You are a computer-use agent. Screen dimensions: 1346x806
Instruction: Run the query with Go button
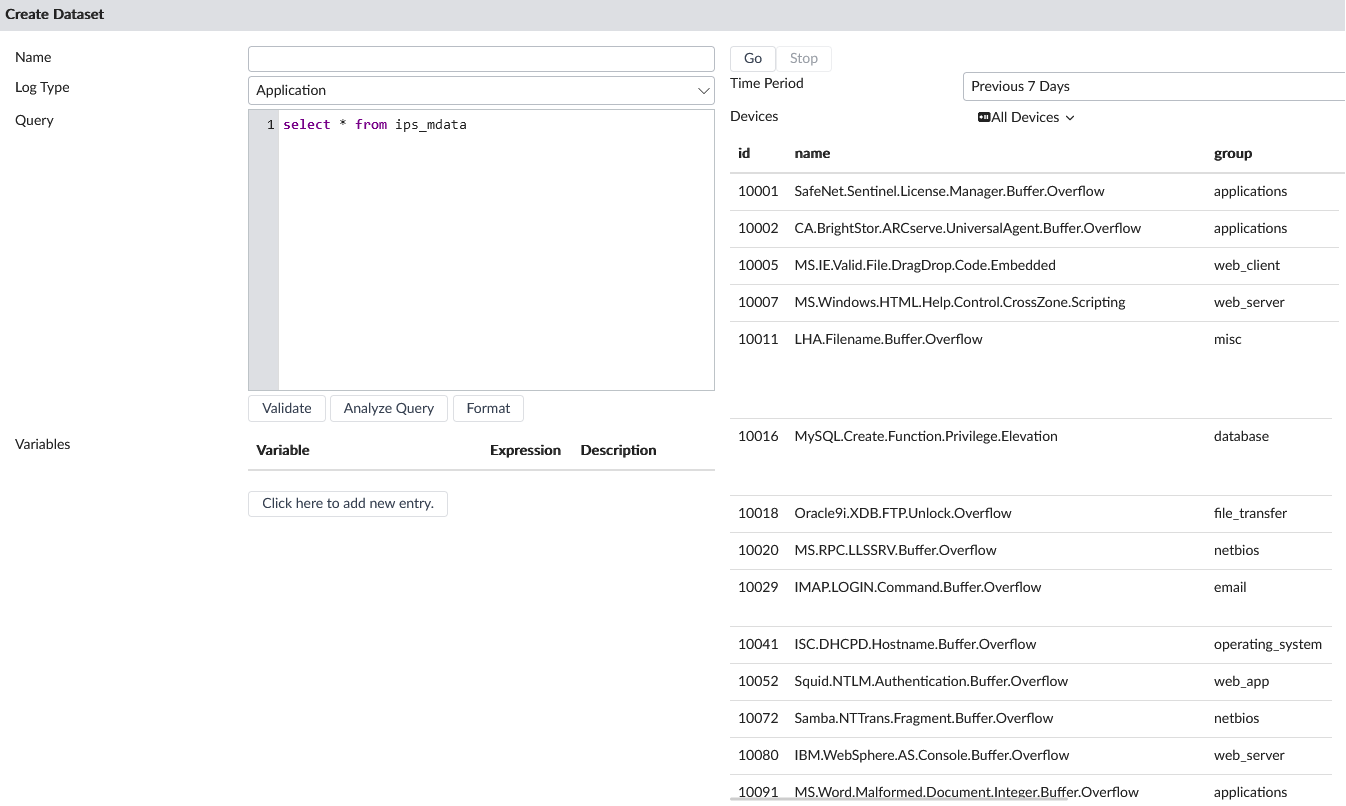[753, 59]
